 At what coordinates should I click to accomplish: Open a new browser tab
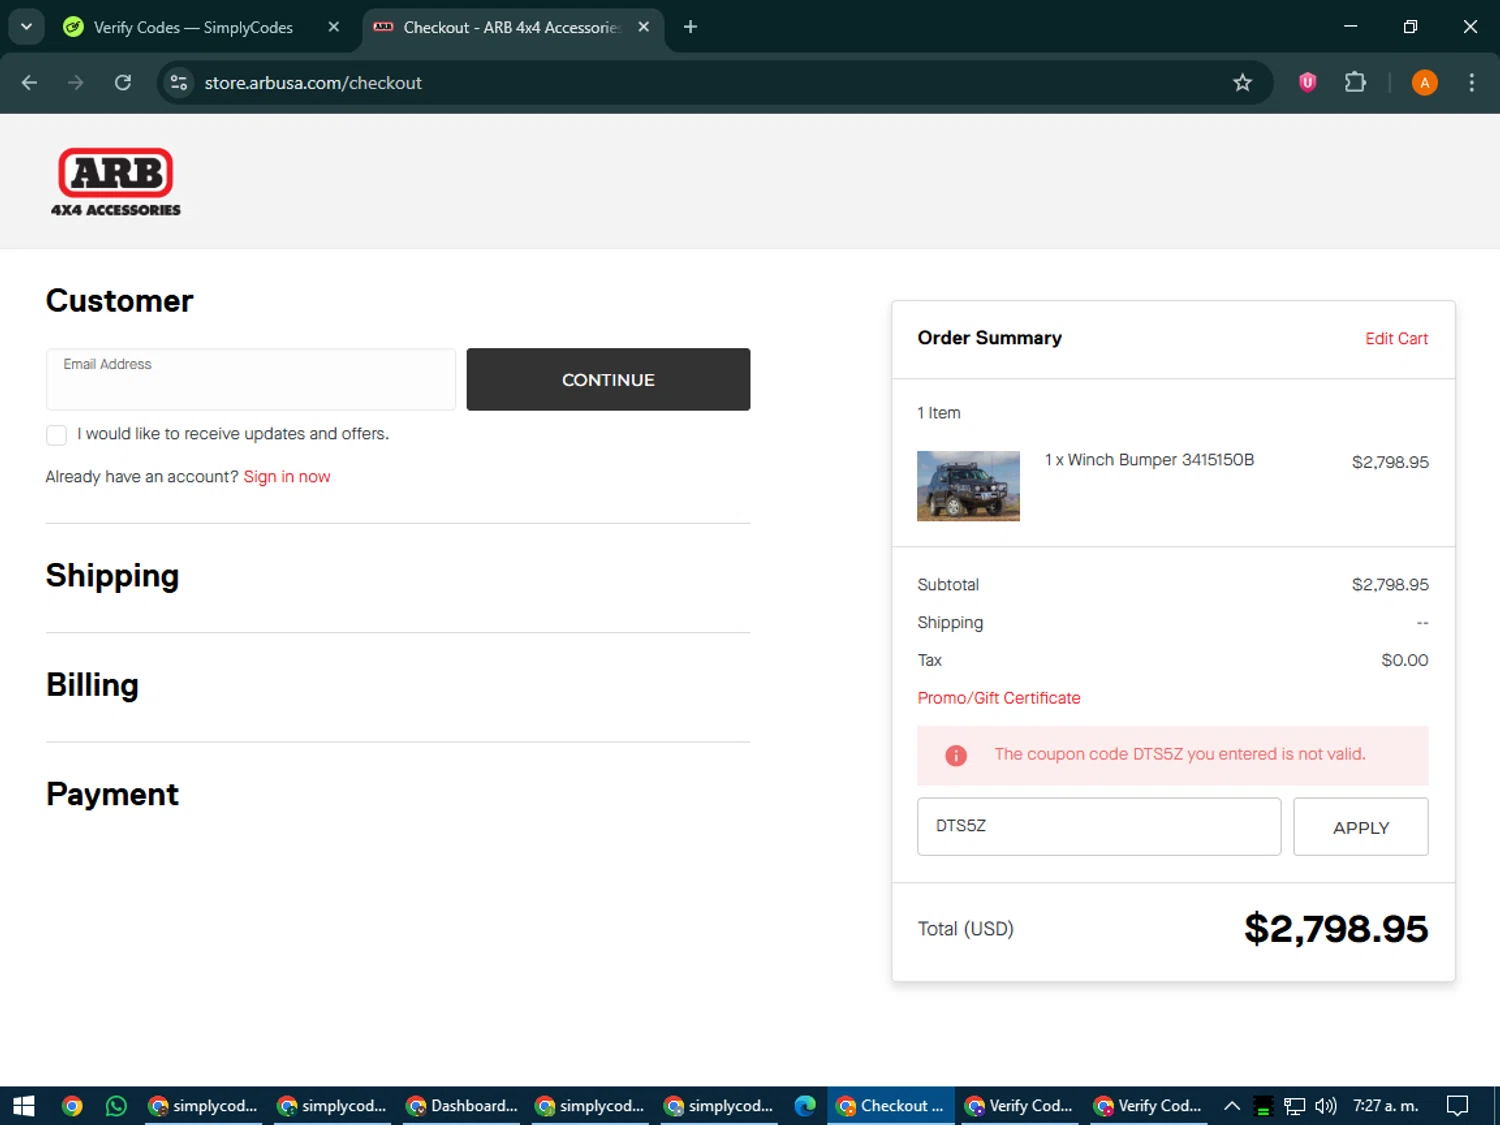[x=690, y=27]
